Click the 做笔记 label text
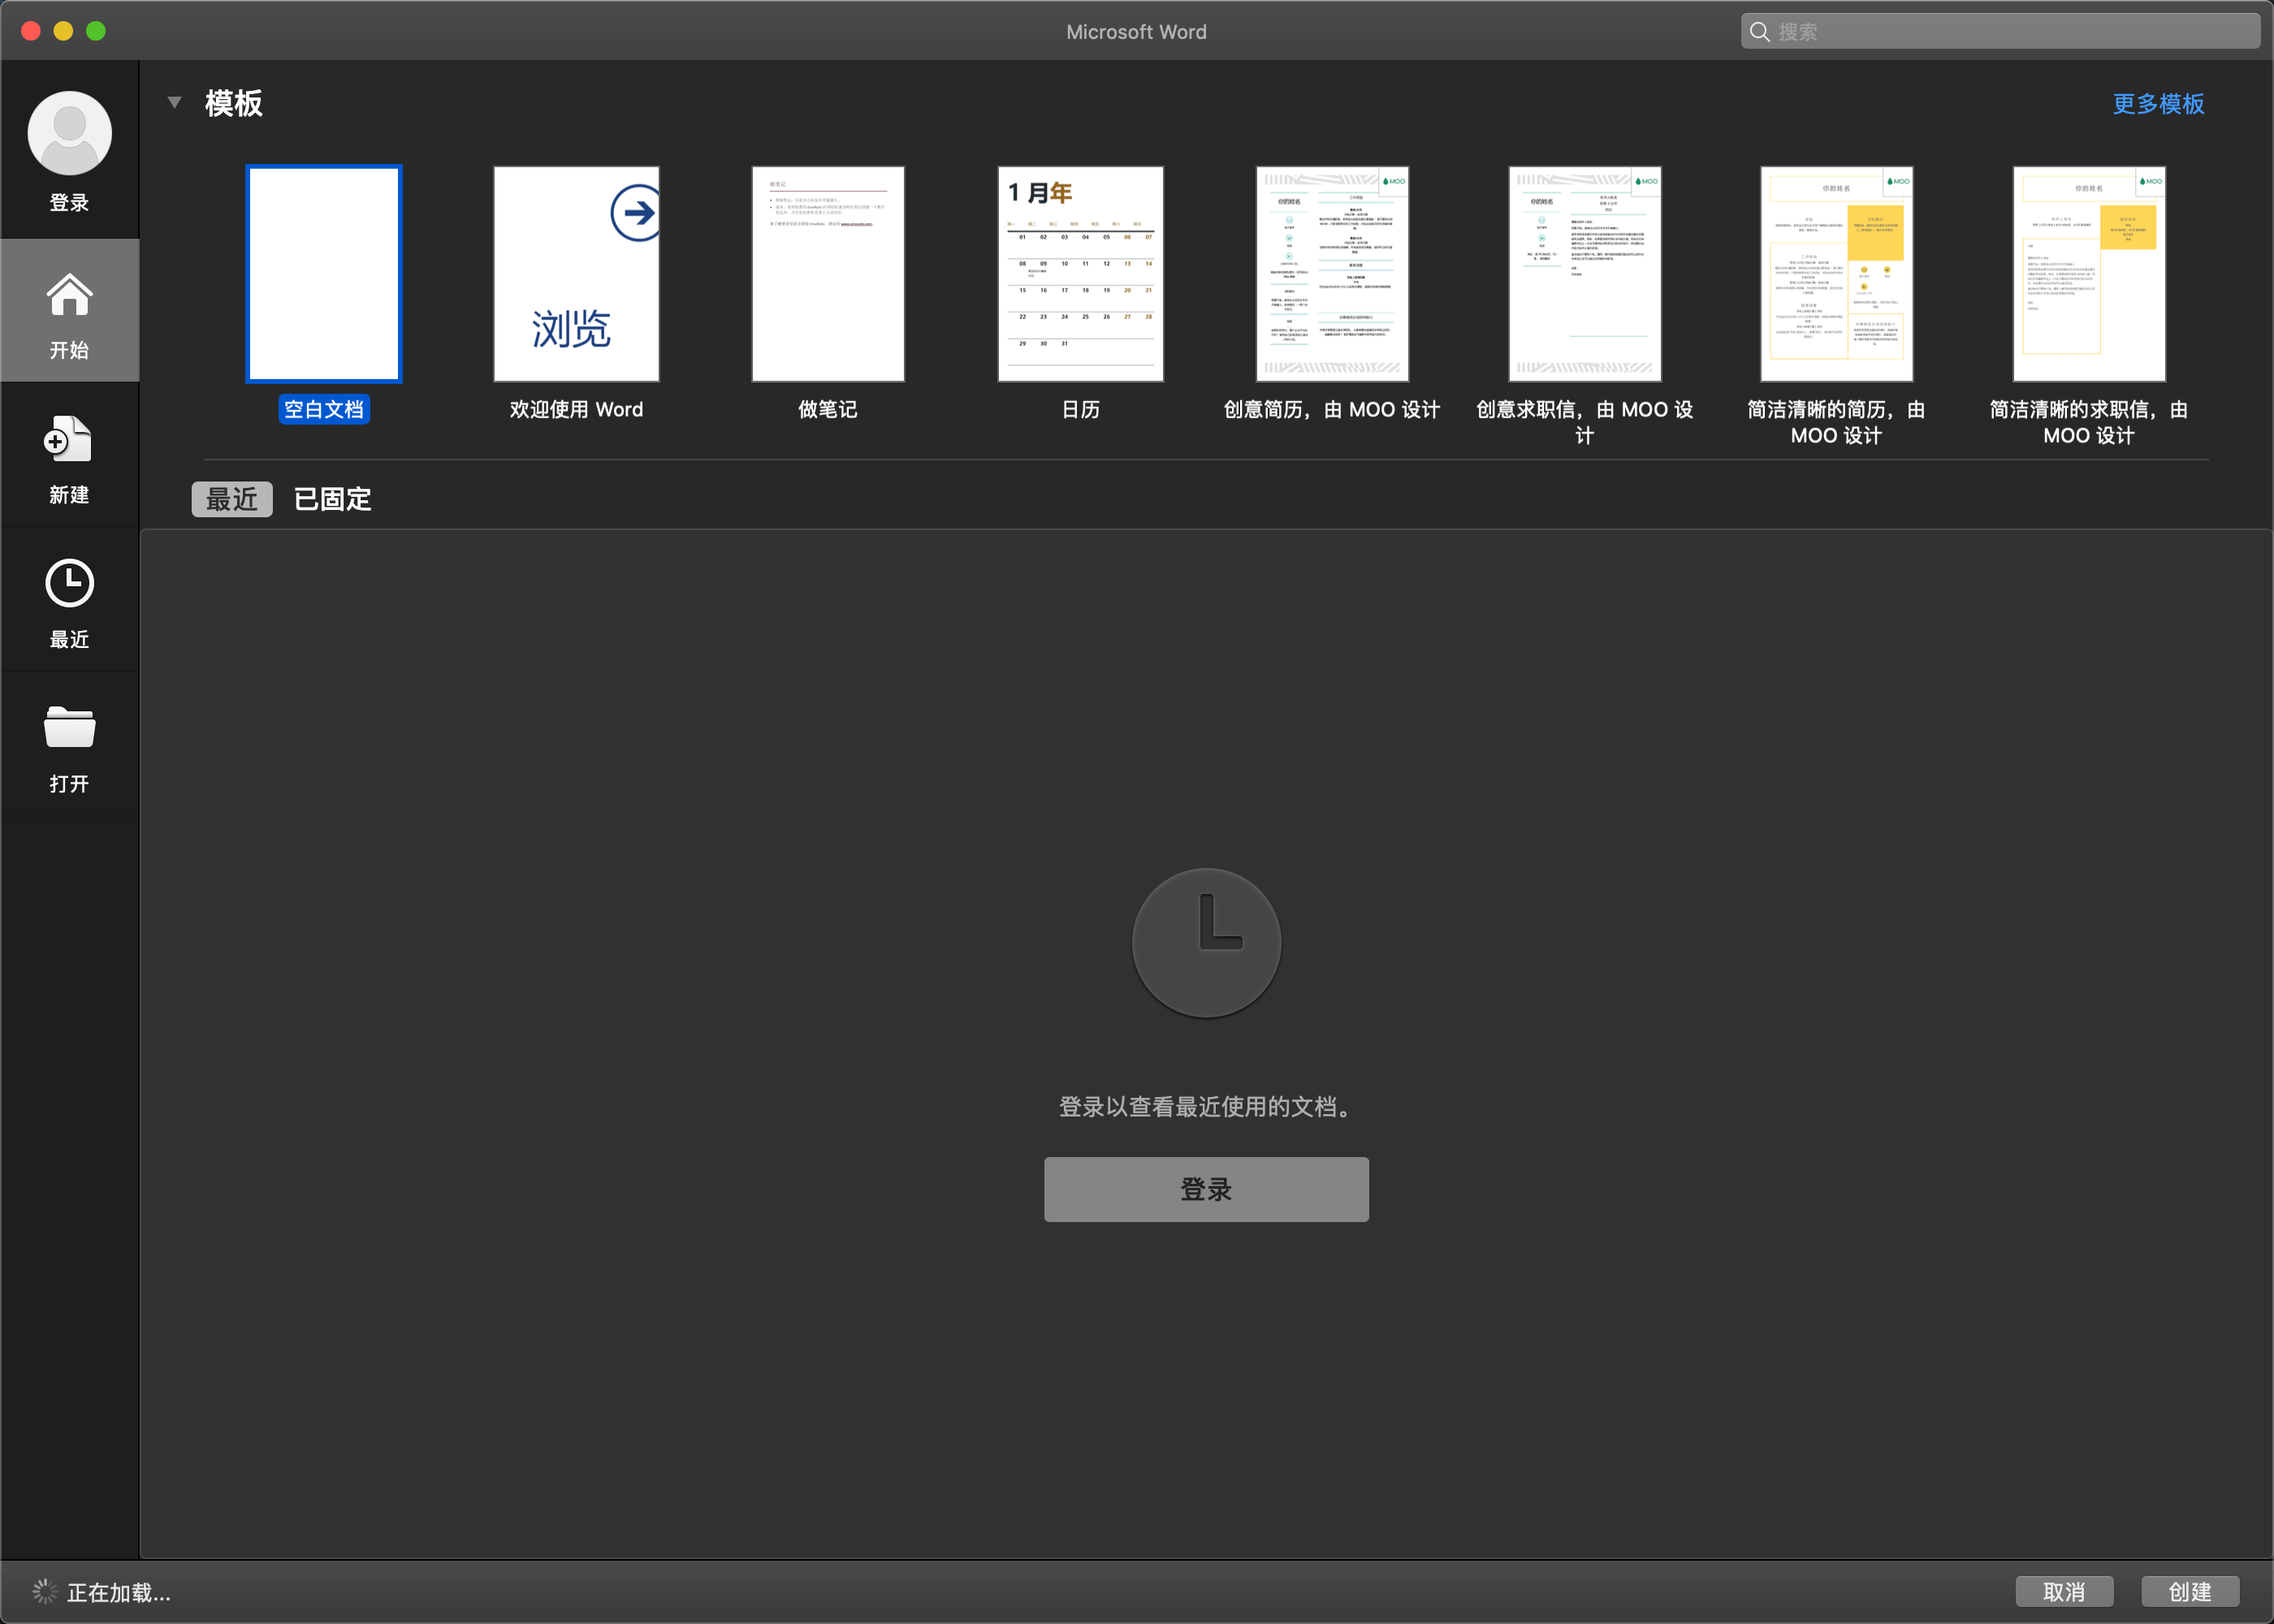The height and width of the screenshot is (1624, 2274). tap(828, 409)
